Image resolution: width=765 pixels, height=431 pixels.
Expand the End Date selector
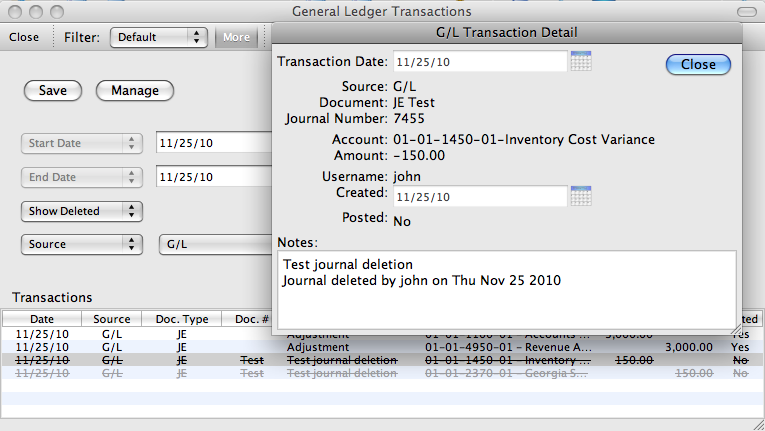(x=82, y=177)
